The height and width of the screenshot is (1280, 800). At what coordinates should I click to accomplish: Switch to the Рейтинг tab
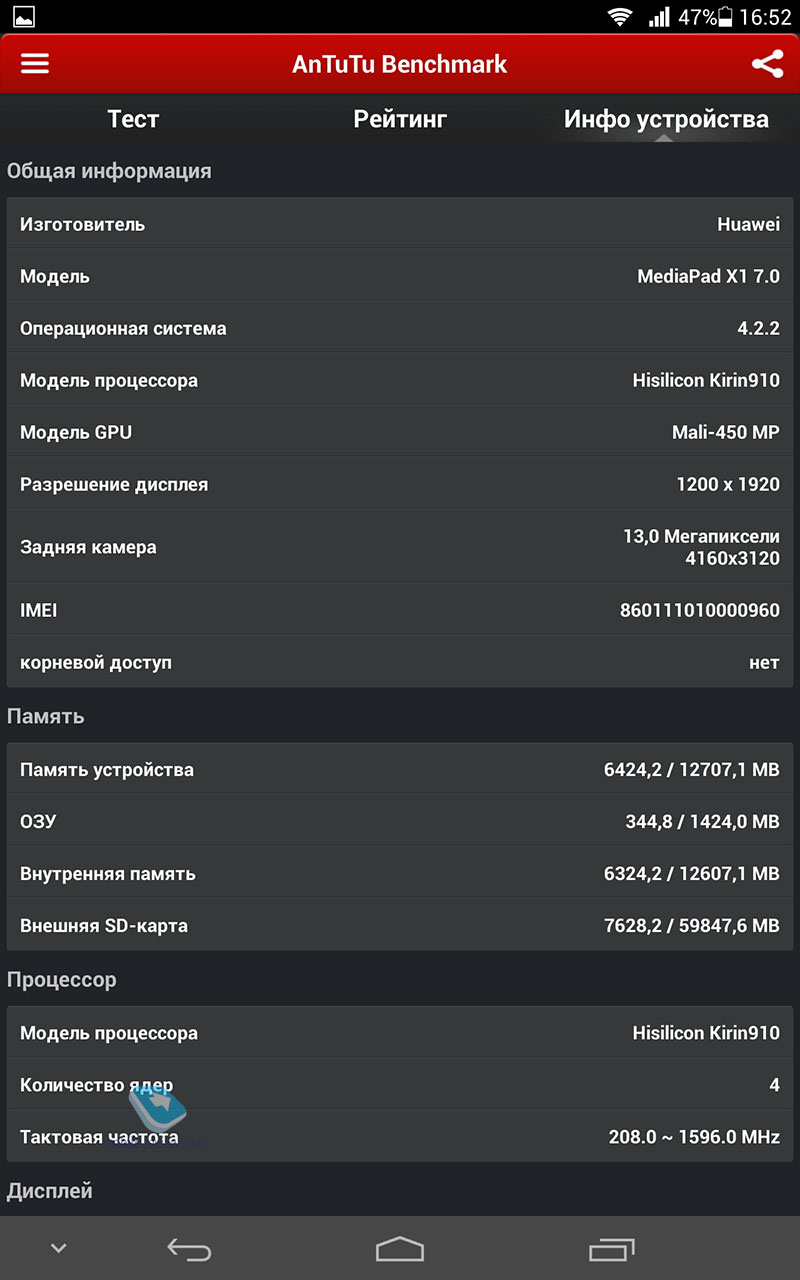click(400, 119)
